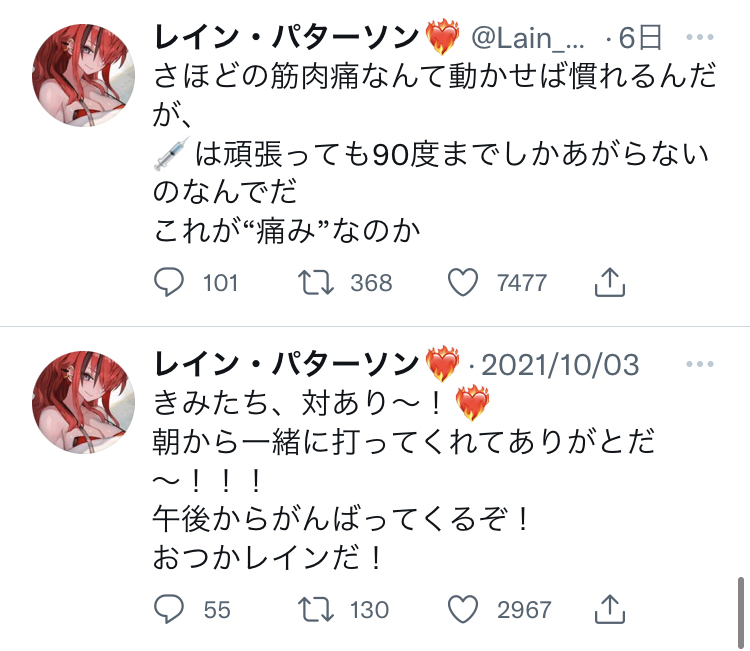Open display name on the first tweet

point(286,37)
